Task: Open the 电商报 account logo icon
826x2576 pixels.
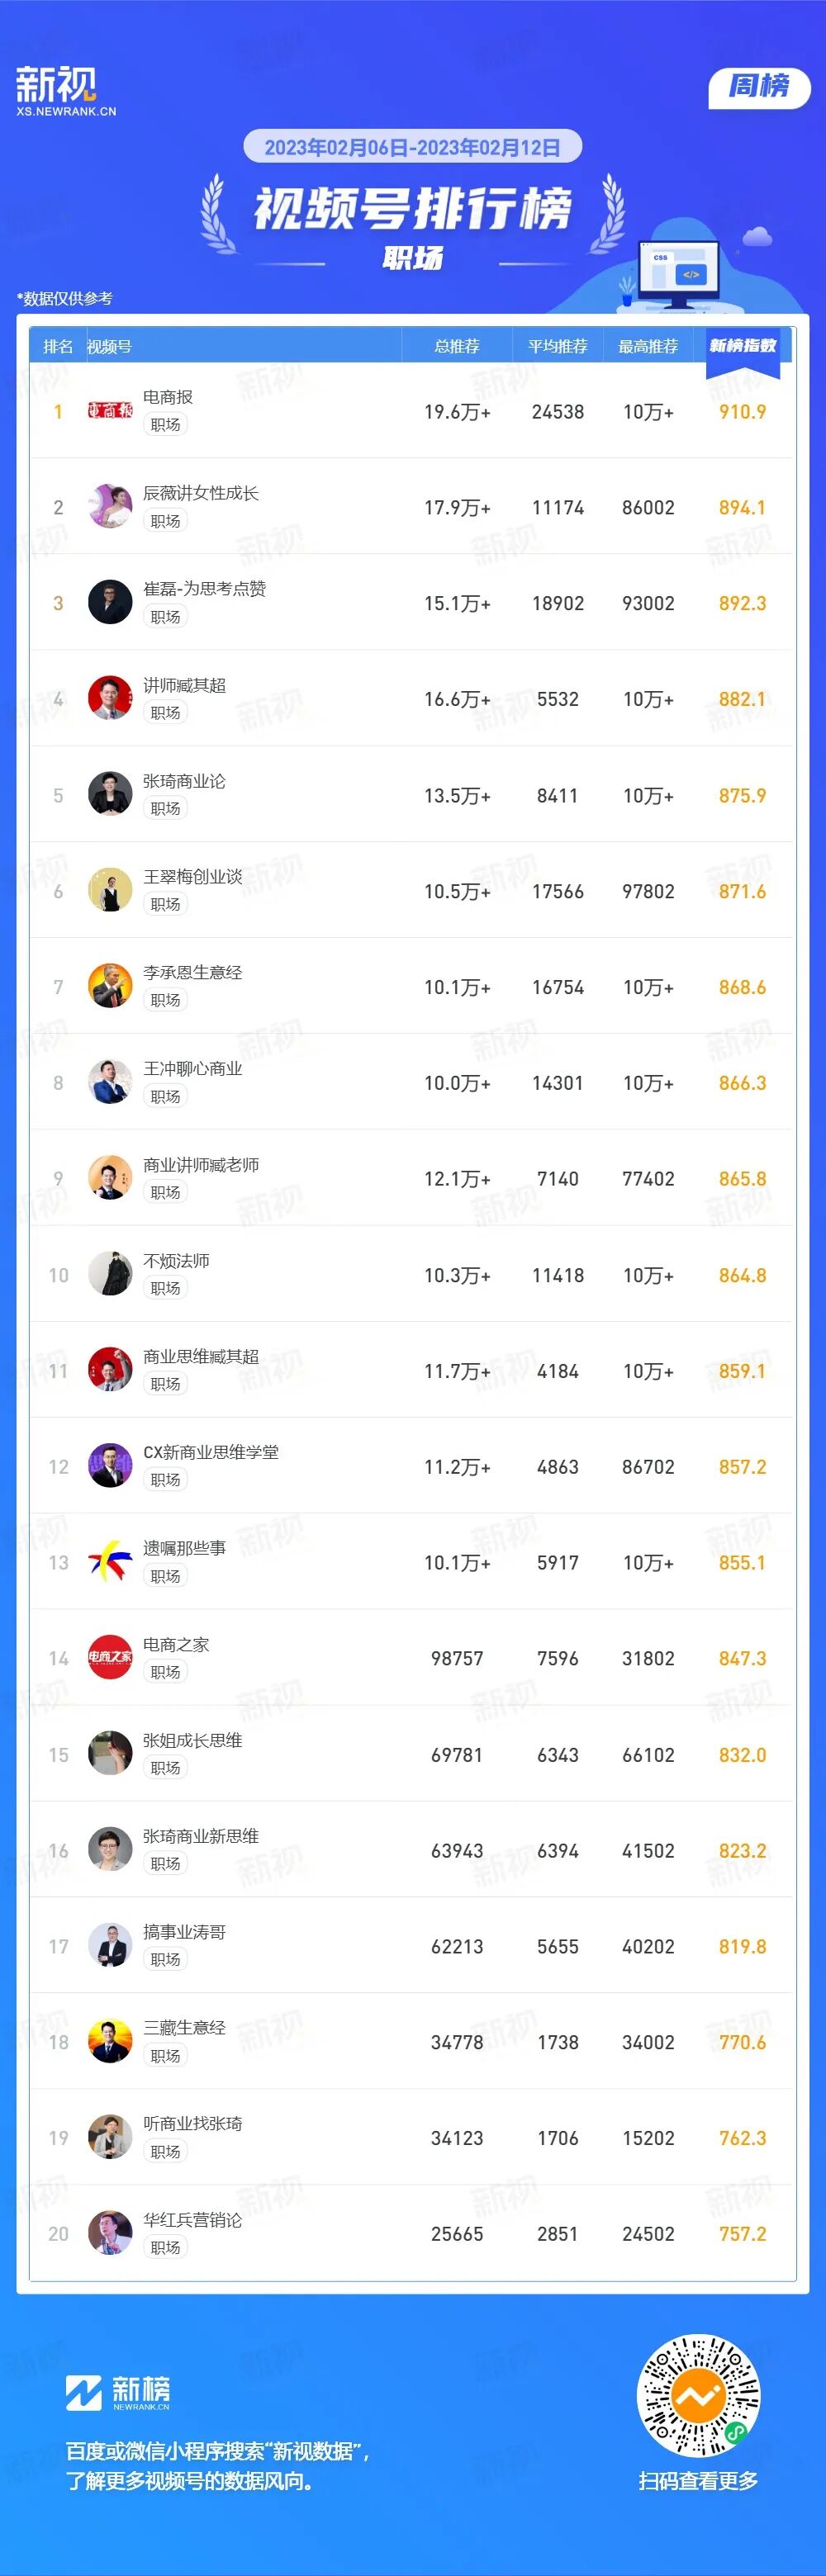Action: [110, 410]
